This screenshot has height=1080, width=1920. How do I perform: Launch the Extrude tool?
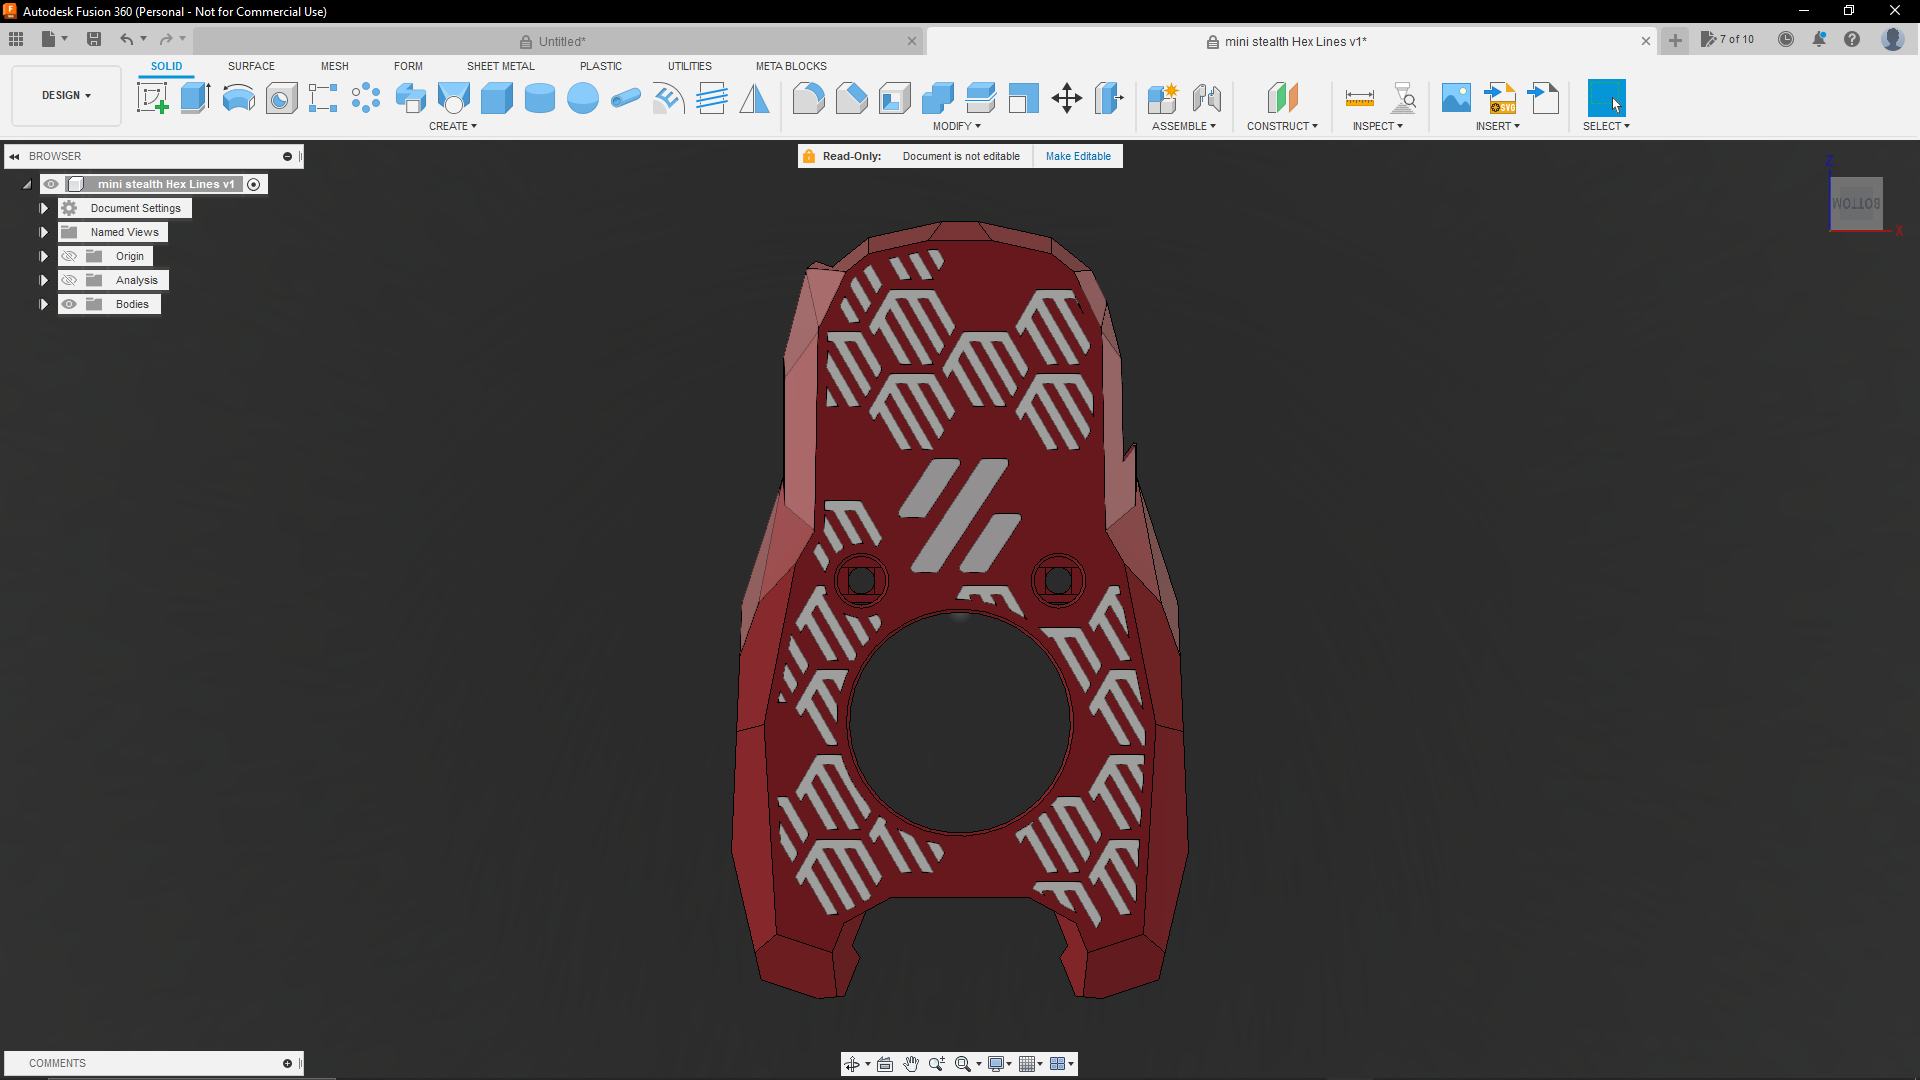tap(194, 97)
